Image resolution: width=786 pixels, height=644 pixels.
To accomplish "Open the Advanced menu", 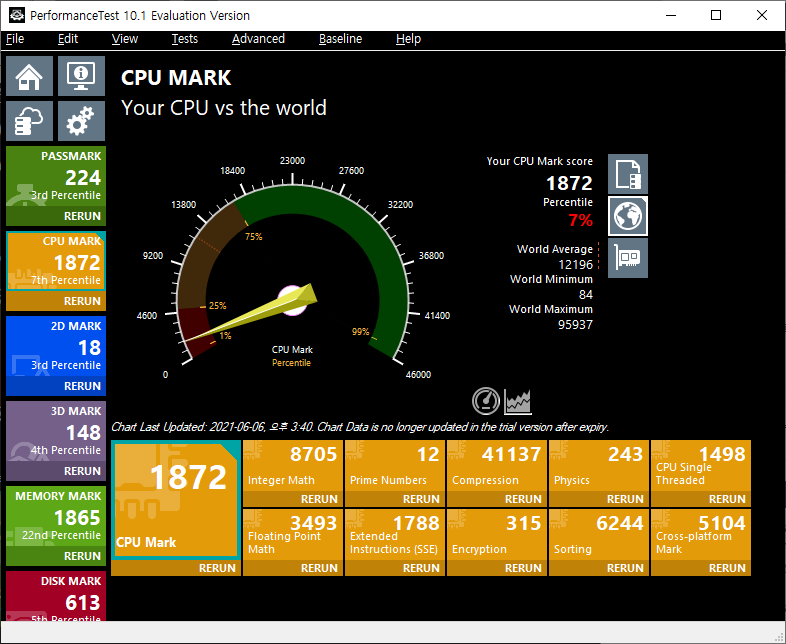I will pyautogui.click(x=258, y=39).
